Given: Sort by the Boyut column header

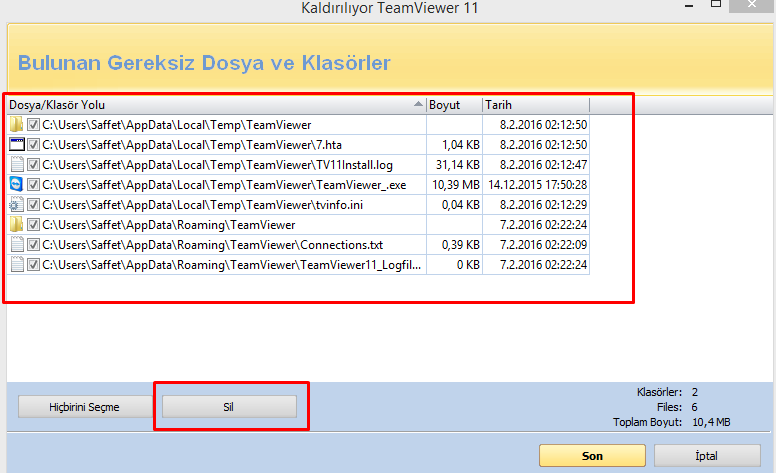Looking at the screenshot, I should point(454,105).
